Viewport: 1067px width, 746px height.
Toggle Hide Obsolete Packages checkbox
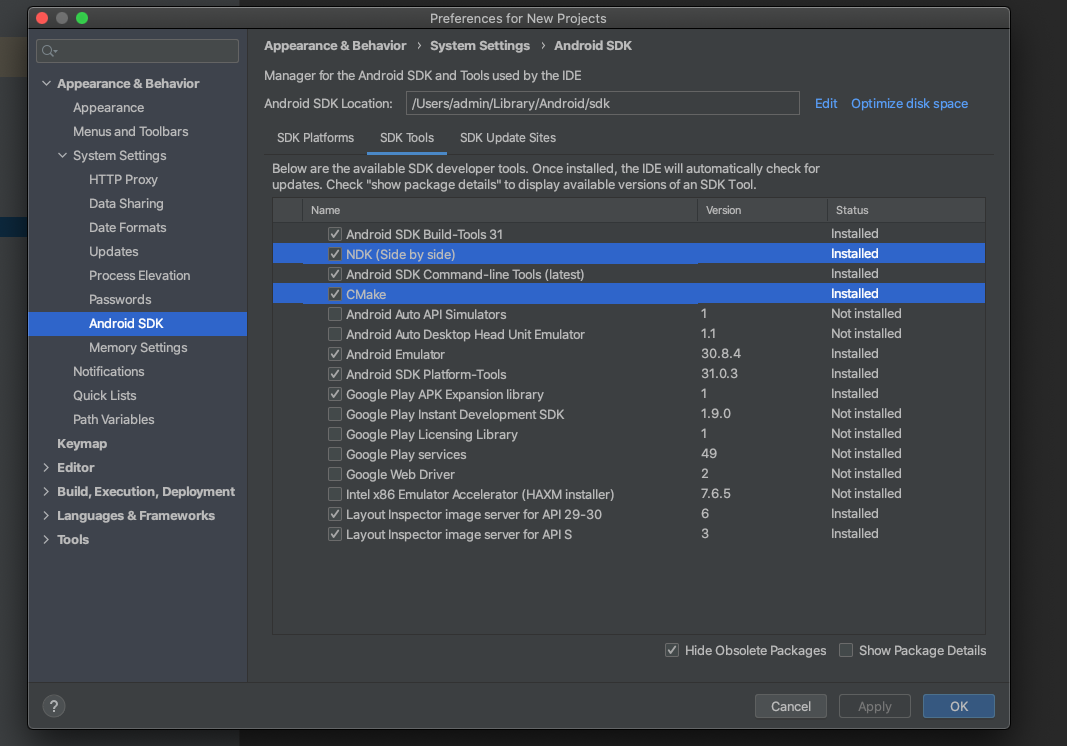click(672, 650)
